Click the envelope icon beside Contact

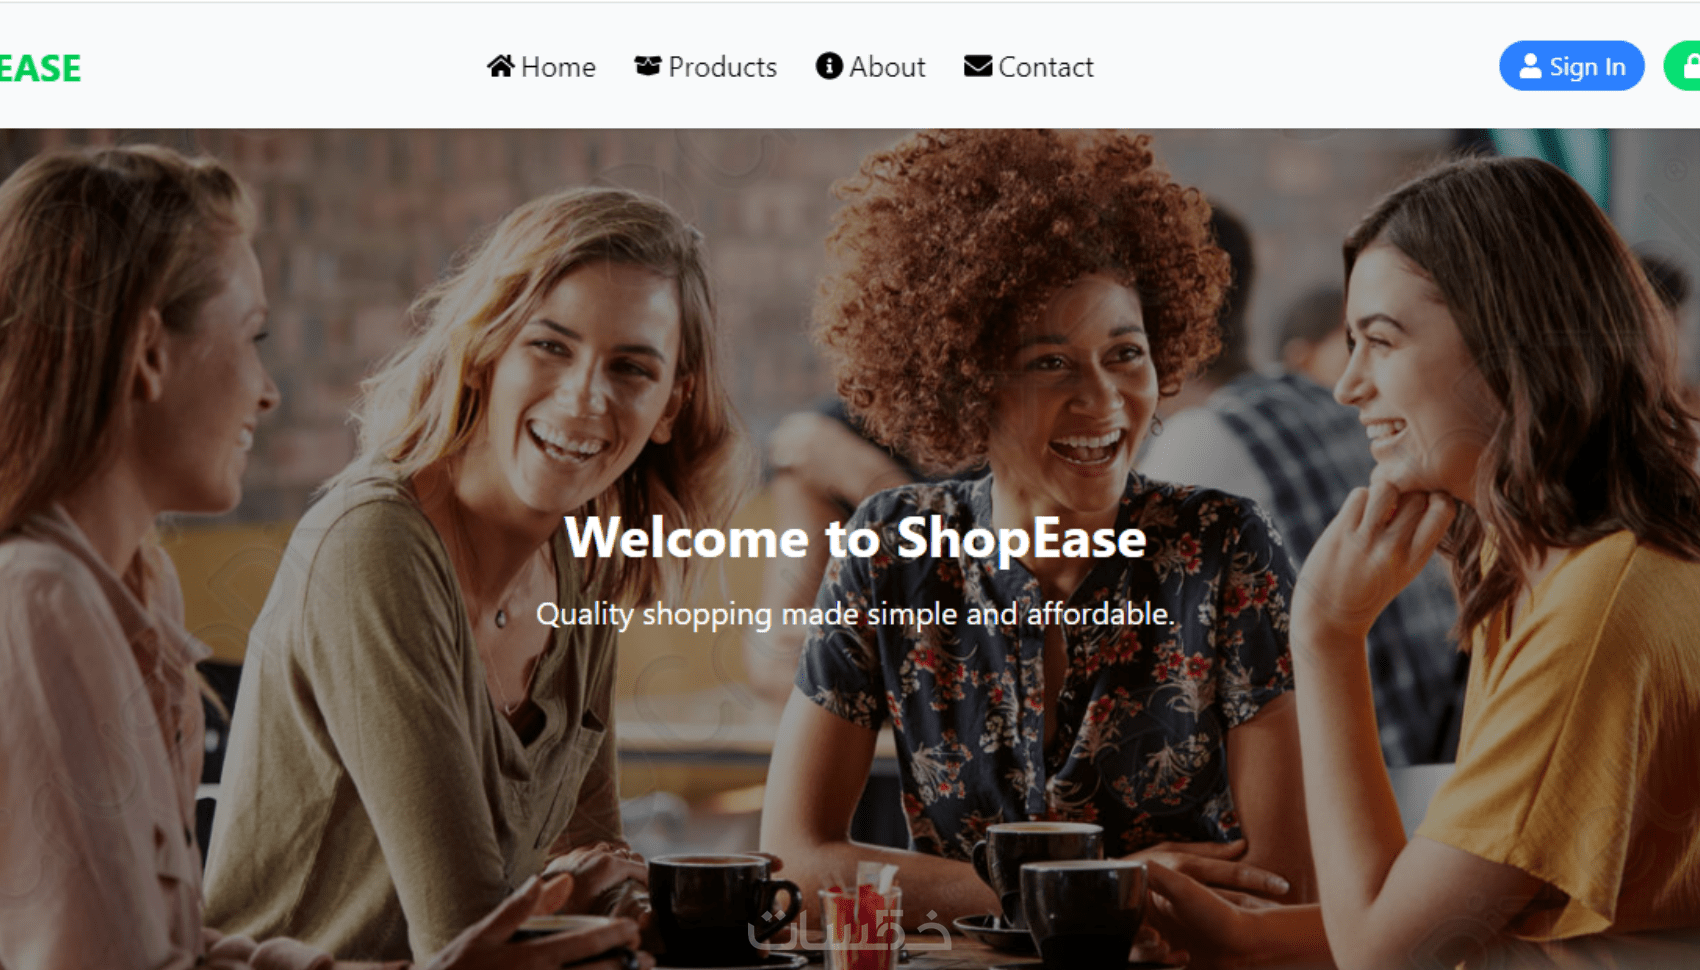(x=978, y=66)
